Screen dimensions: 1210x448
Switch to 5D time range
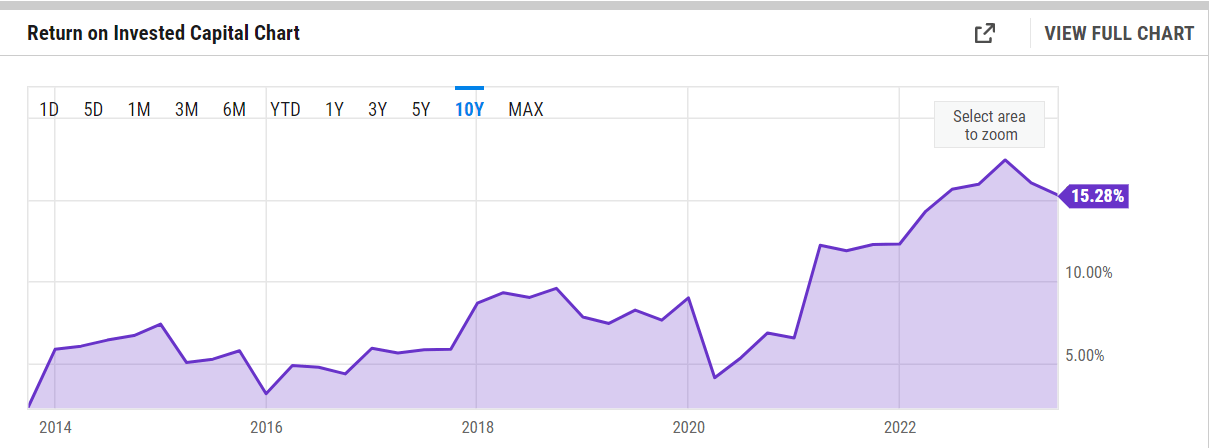[x=93, y=110]
